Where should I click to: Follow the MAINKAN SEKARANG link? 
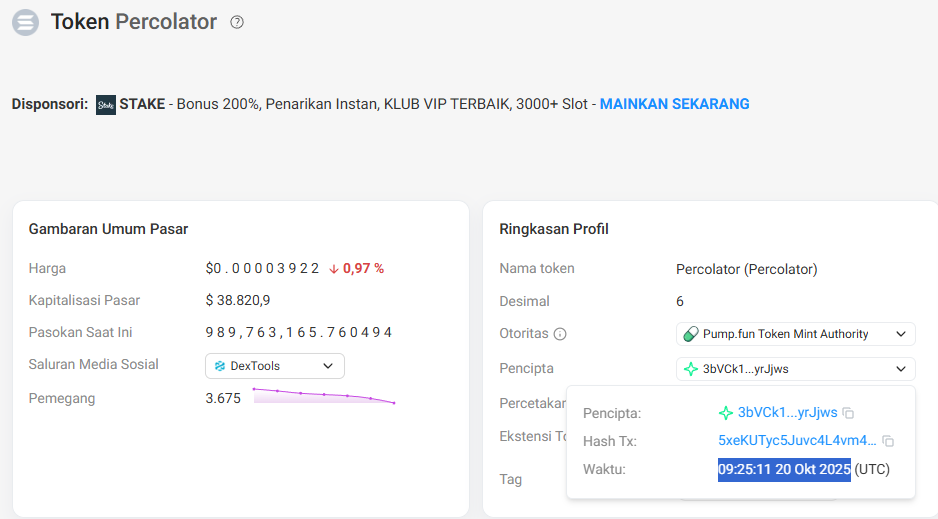(x=674, y=104)
